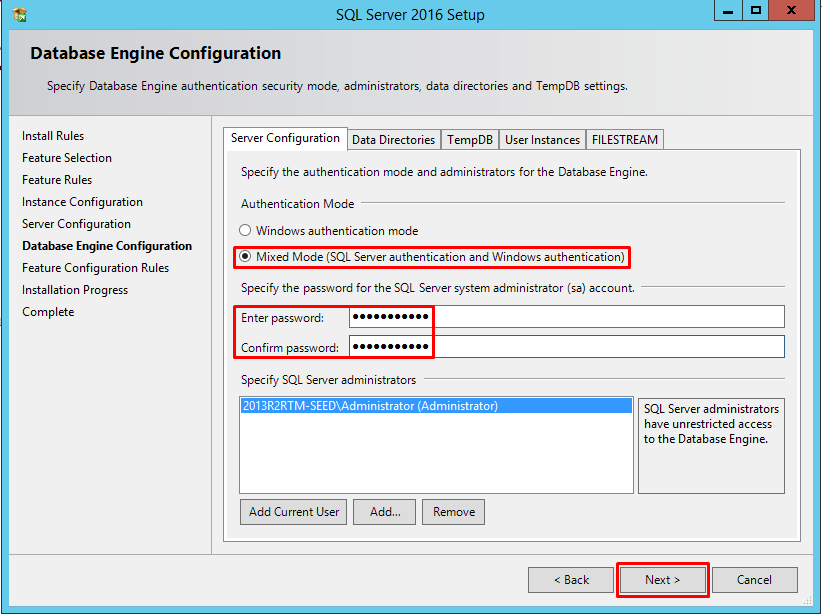Image resolution: width=822 pixels, height=615 pixels.
Task: Focus the Confirm password field
Action: [x=566, y=347]
